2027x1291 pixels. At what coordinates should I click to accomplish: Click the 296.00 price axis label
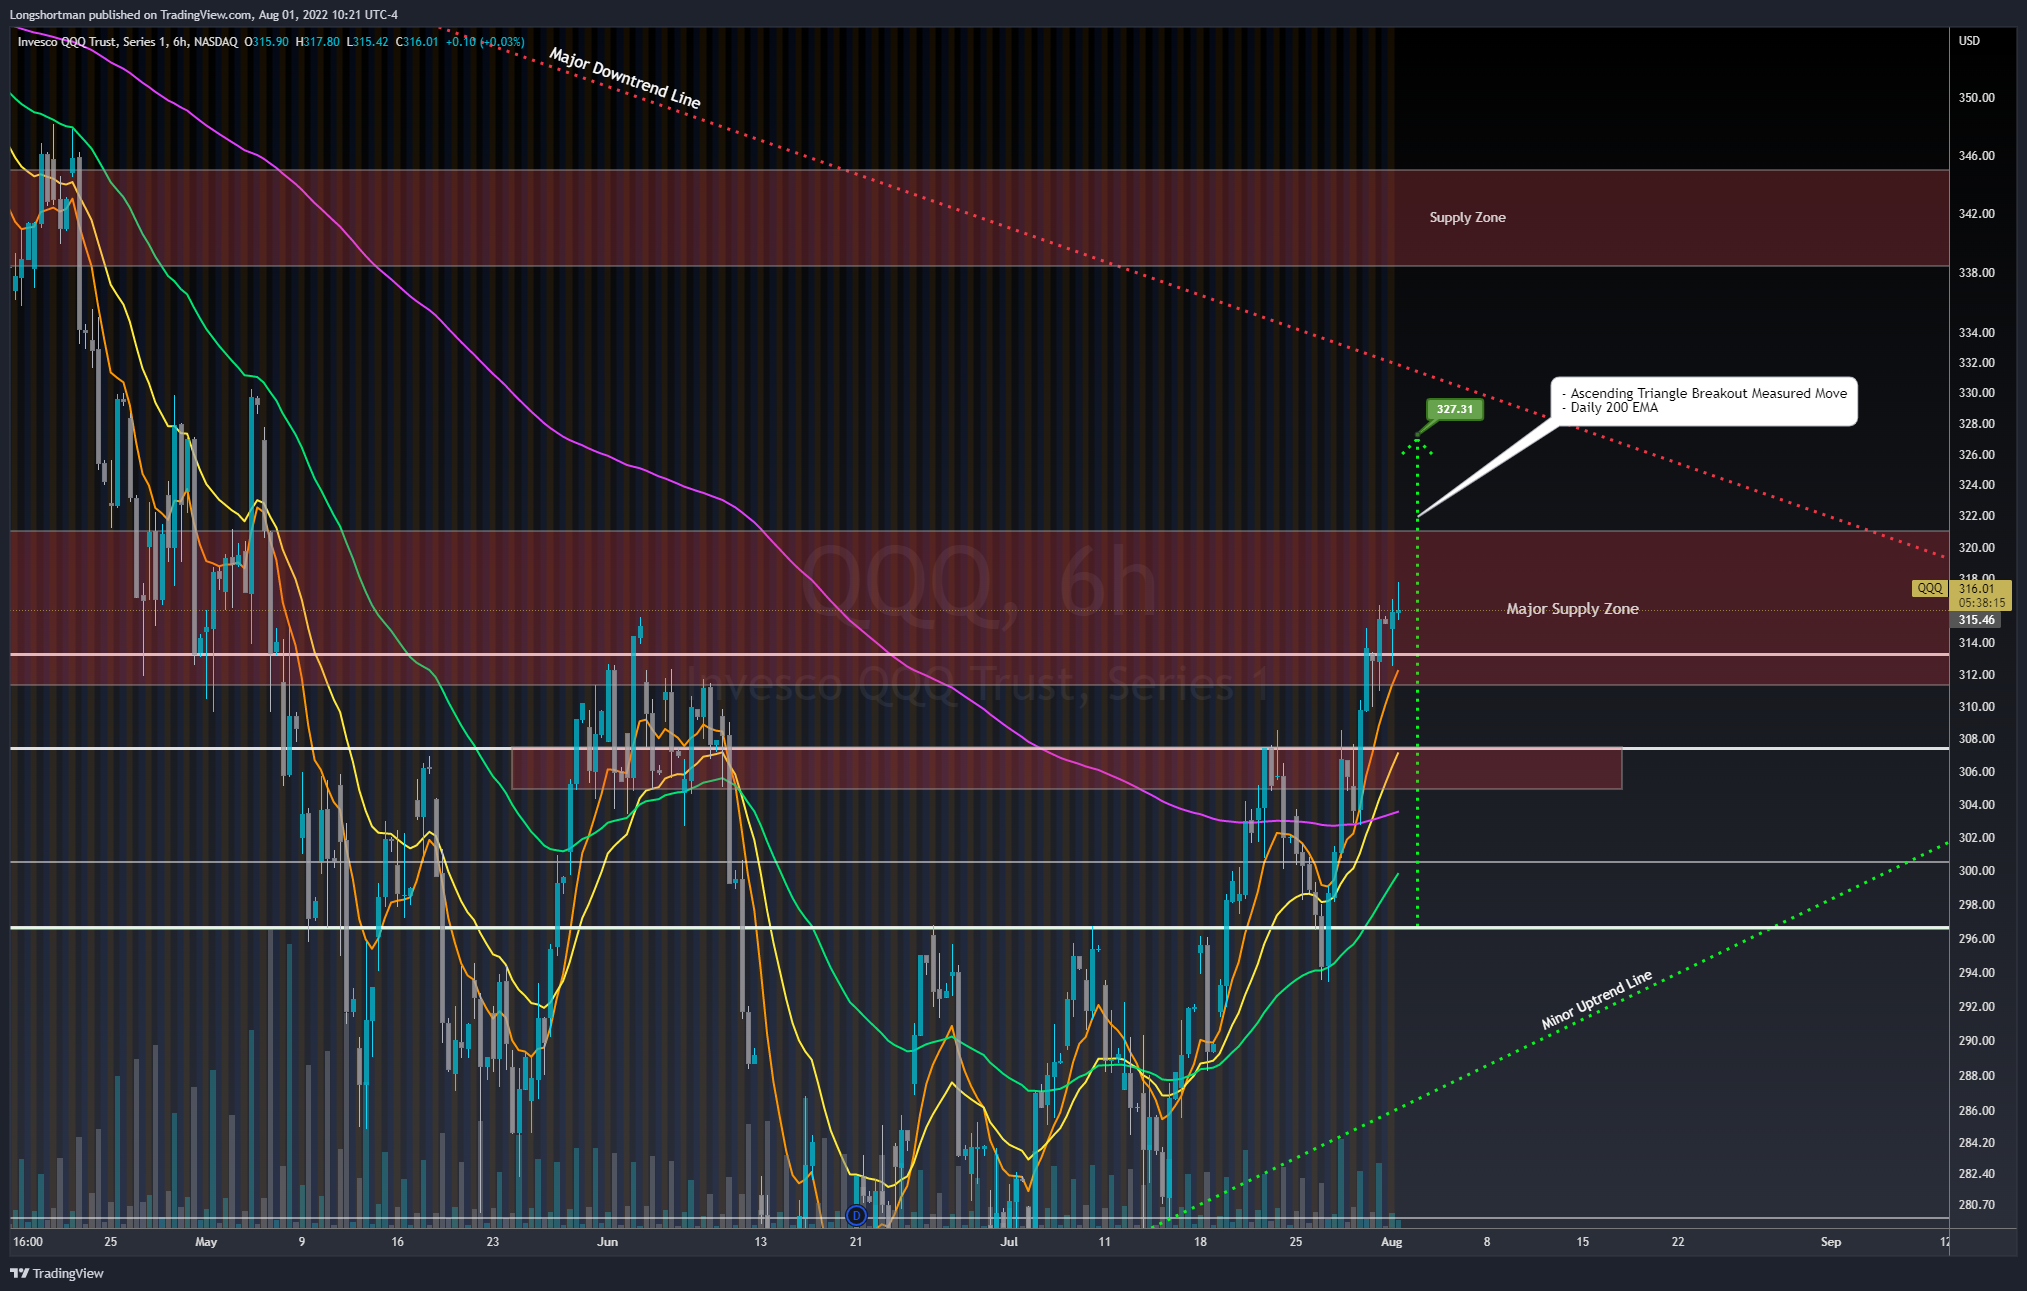pos(1976,939)
